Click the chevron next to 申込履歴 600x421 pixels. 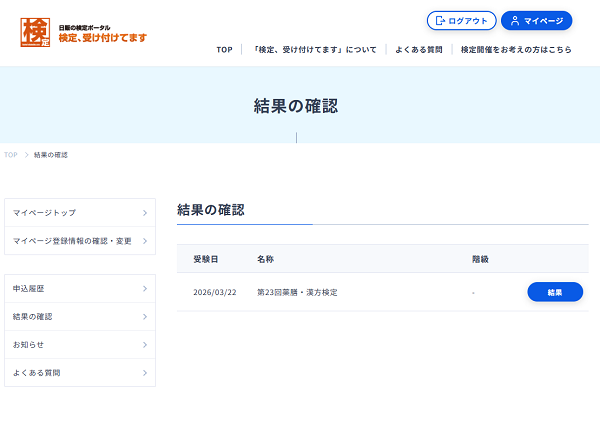(x=145, y=289)
